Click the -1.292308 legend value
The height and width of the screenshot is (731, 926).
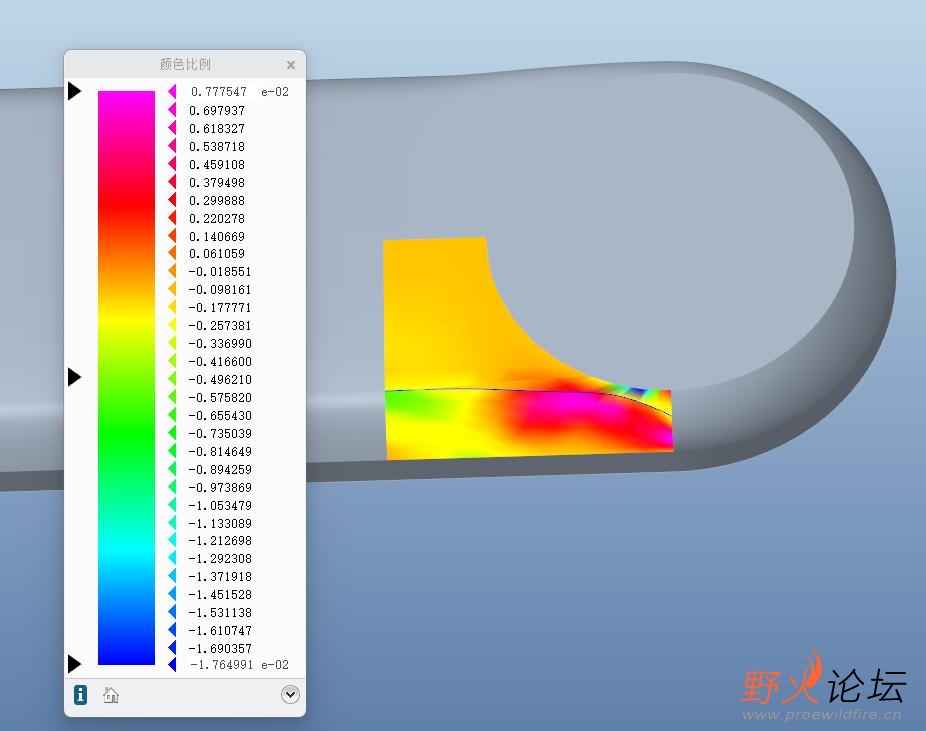(220, 559)
